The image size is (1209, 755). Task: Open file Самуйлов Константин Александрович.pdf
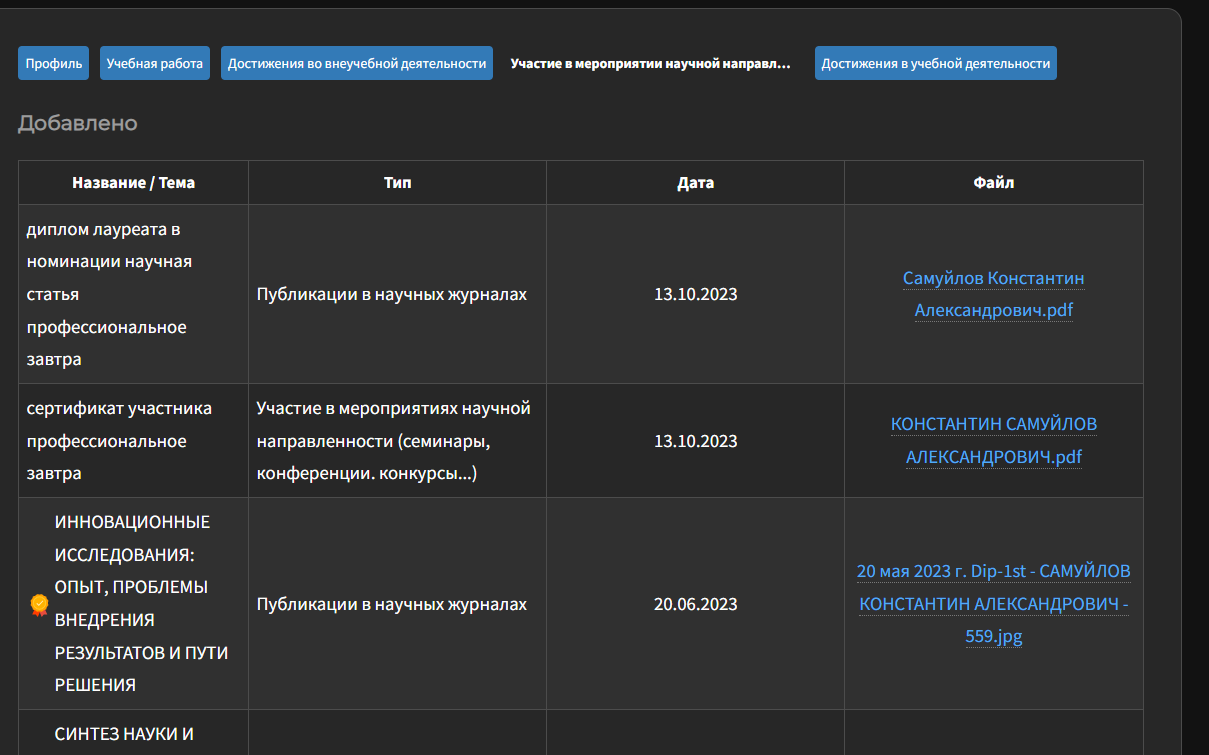coord(993,294)
